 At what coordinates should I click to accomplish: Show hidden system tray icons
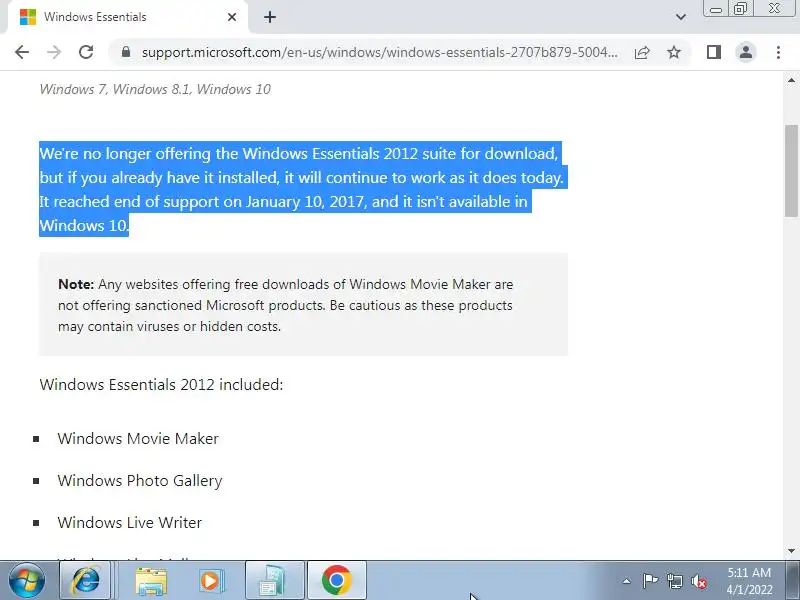click(627, 581)
